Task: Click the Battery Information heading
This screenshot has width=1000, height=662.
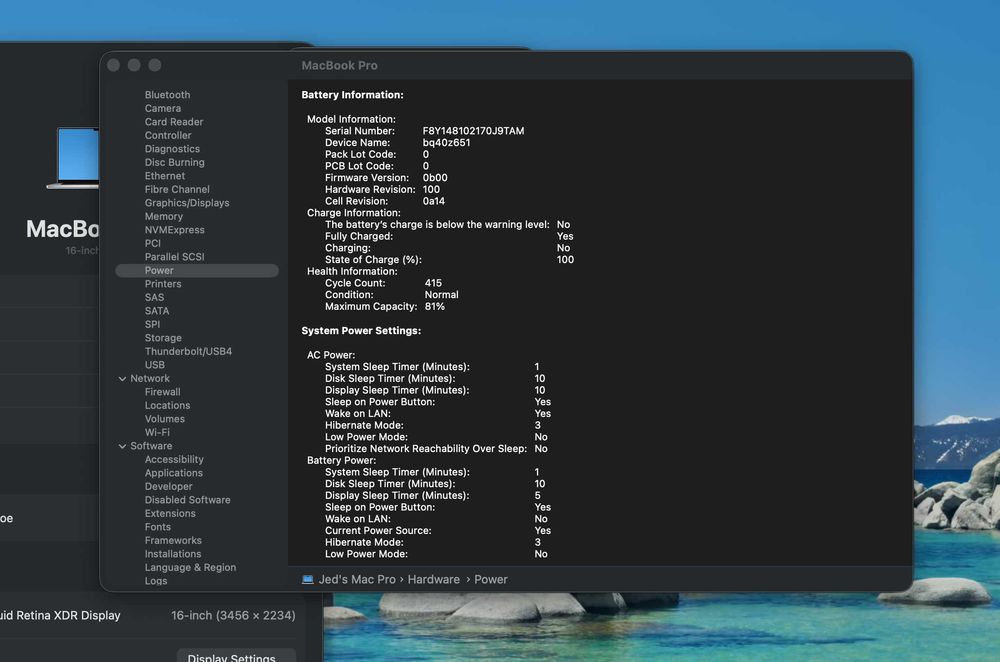Action: coord(352,95)
